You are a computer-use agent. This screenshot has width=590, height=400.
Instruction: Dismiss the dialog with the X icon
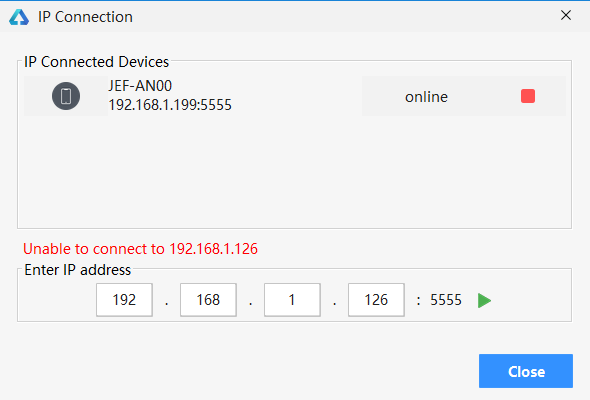click(566, 15)
